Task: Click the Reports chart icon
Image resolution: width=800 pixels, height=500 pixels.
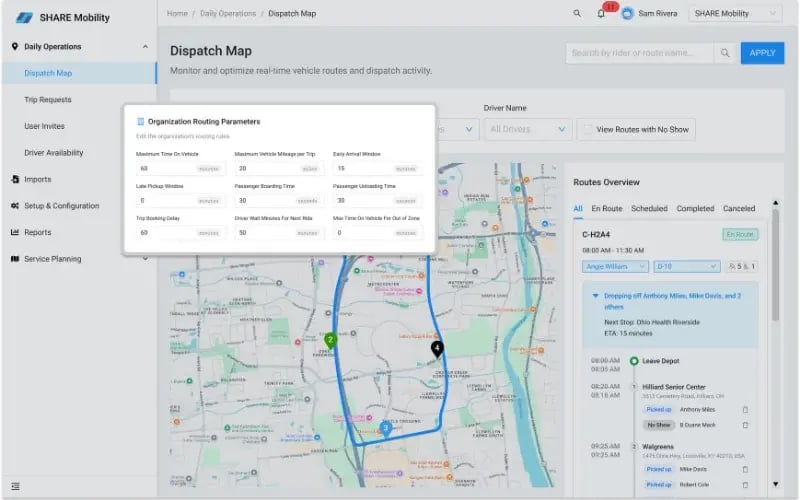Action: click(15, 232)
